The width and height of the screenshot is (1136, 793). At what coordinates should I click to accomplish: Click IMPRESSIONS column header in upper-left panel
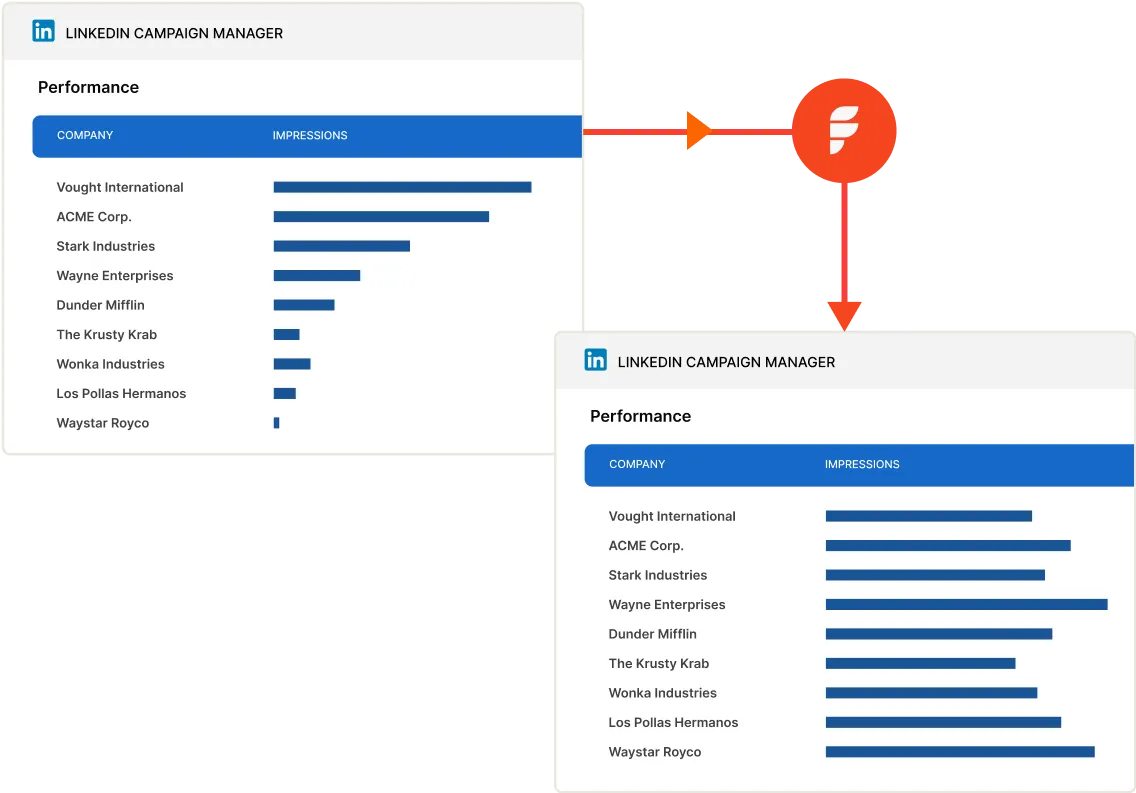(x=310, y=135)
